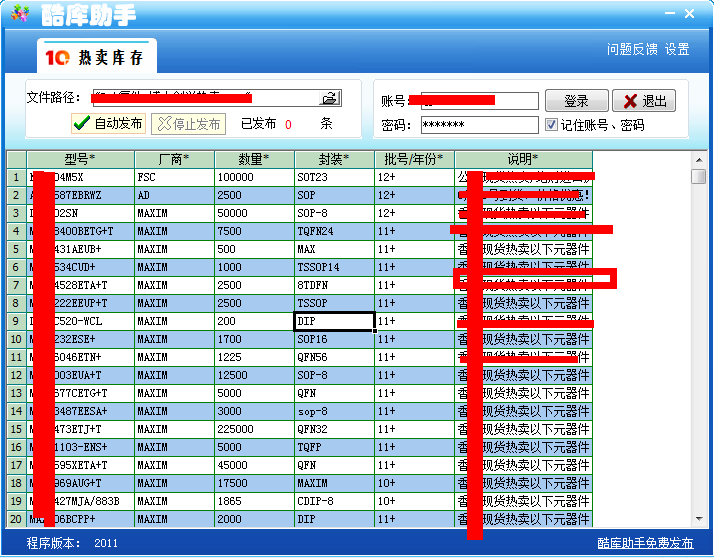714x558 pixels.
Task: Minimize the 酷库助手 window
Action: pyautogui.click(x=670, y=13)
